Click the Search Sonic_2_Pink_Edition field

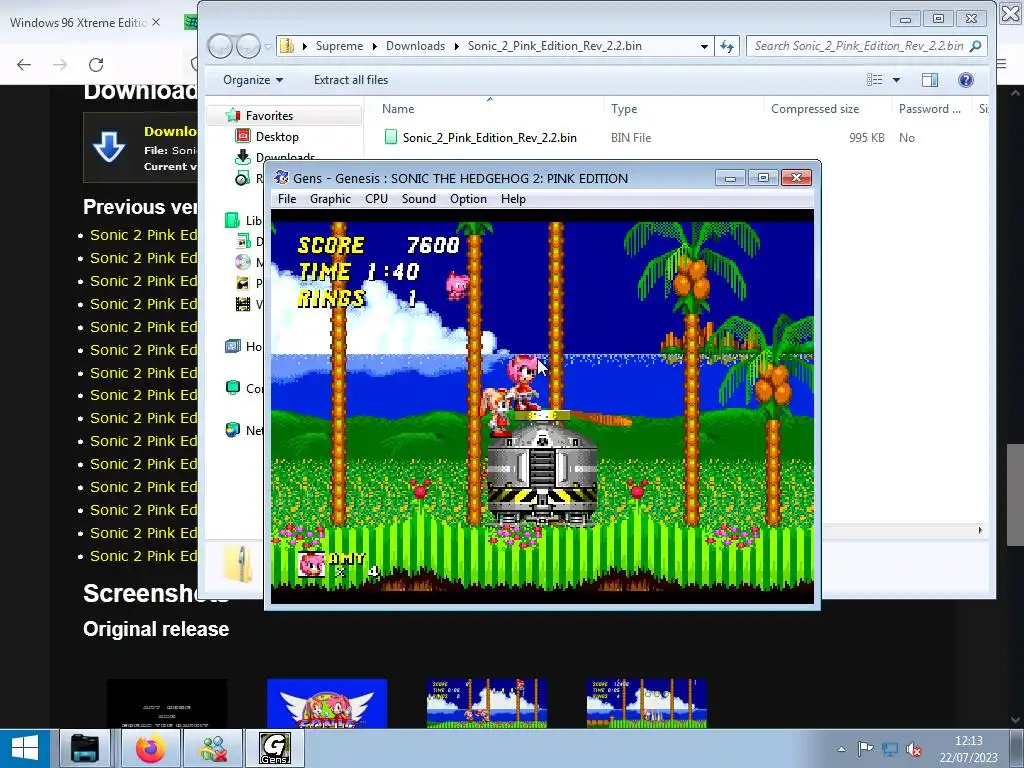(x=858, y=46)
